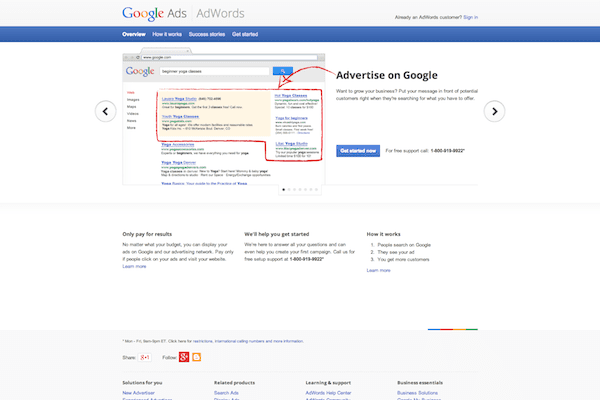Open the orange Blogger follow icon
The image size is (600, 400).
[197, 357]
